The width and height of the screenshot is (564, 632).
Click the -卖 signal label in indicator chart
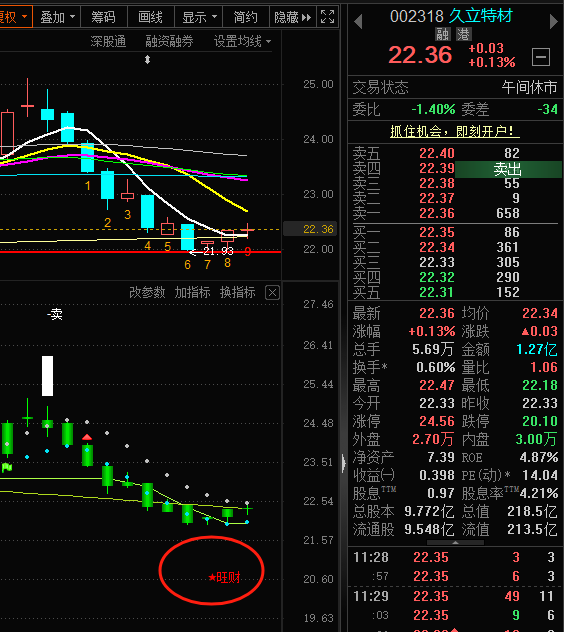(54, 314)
